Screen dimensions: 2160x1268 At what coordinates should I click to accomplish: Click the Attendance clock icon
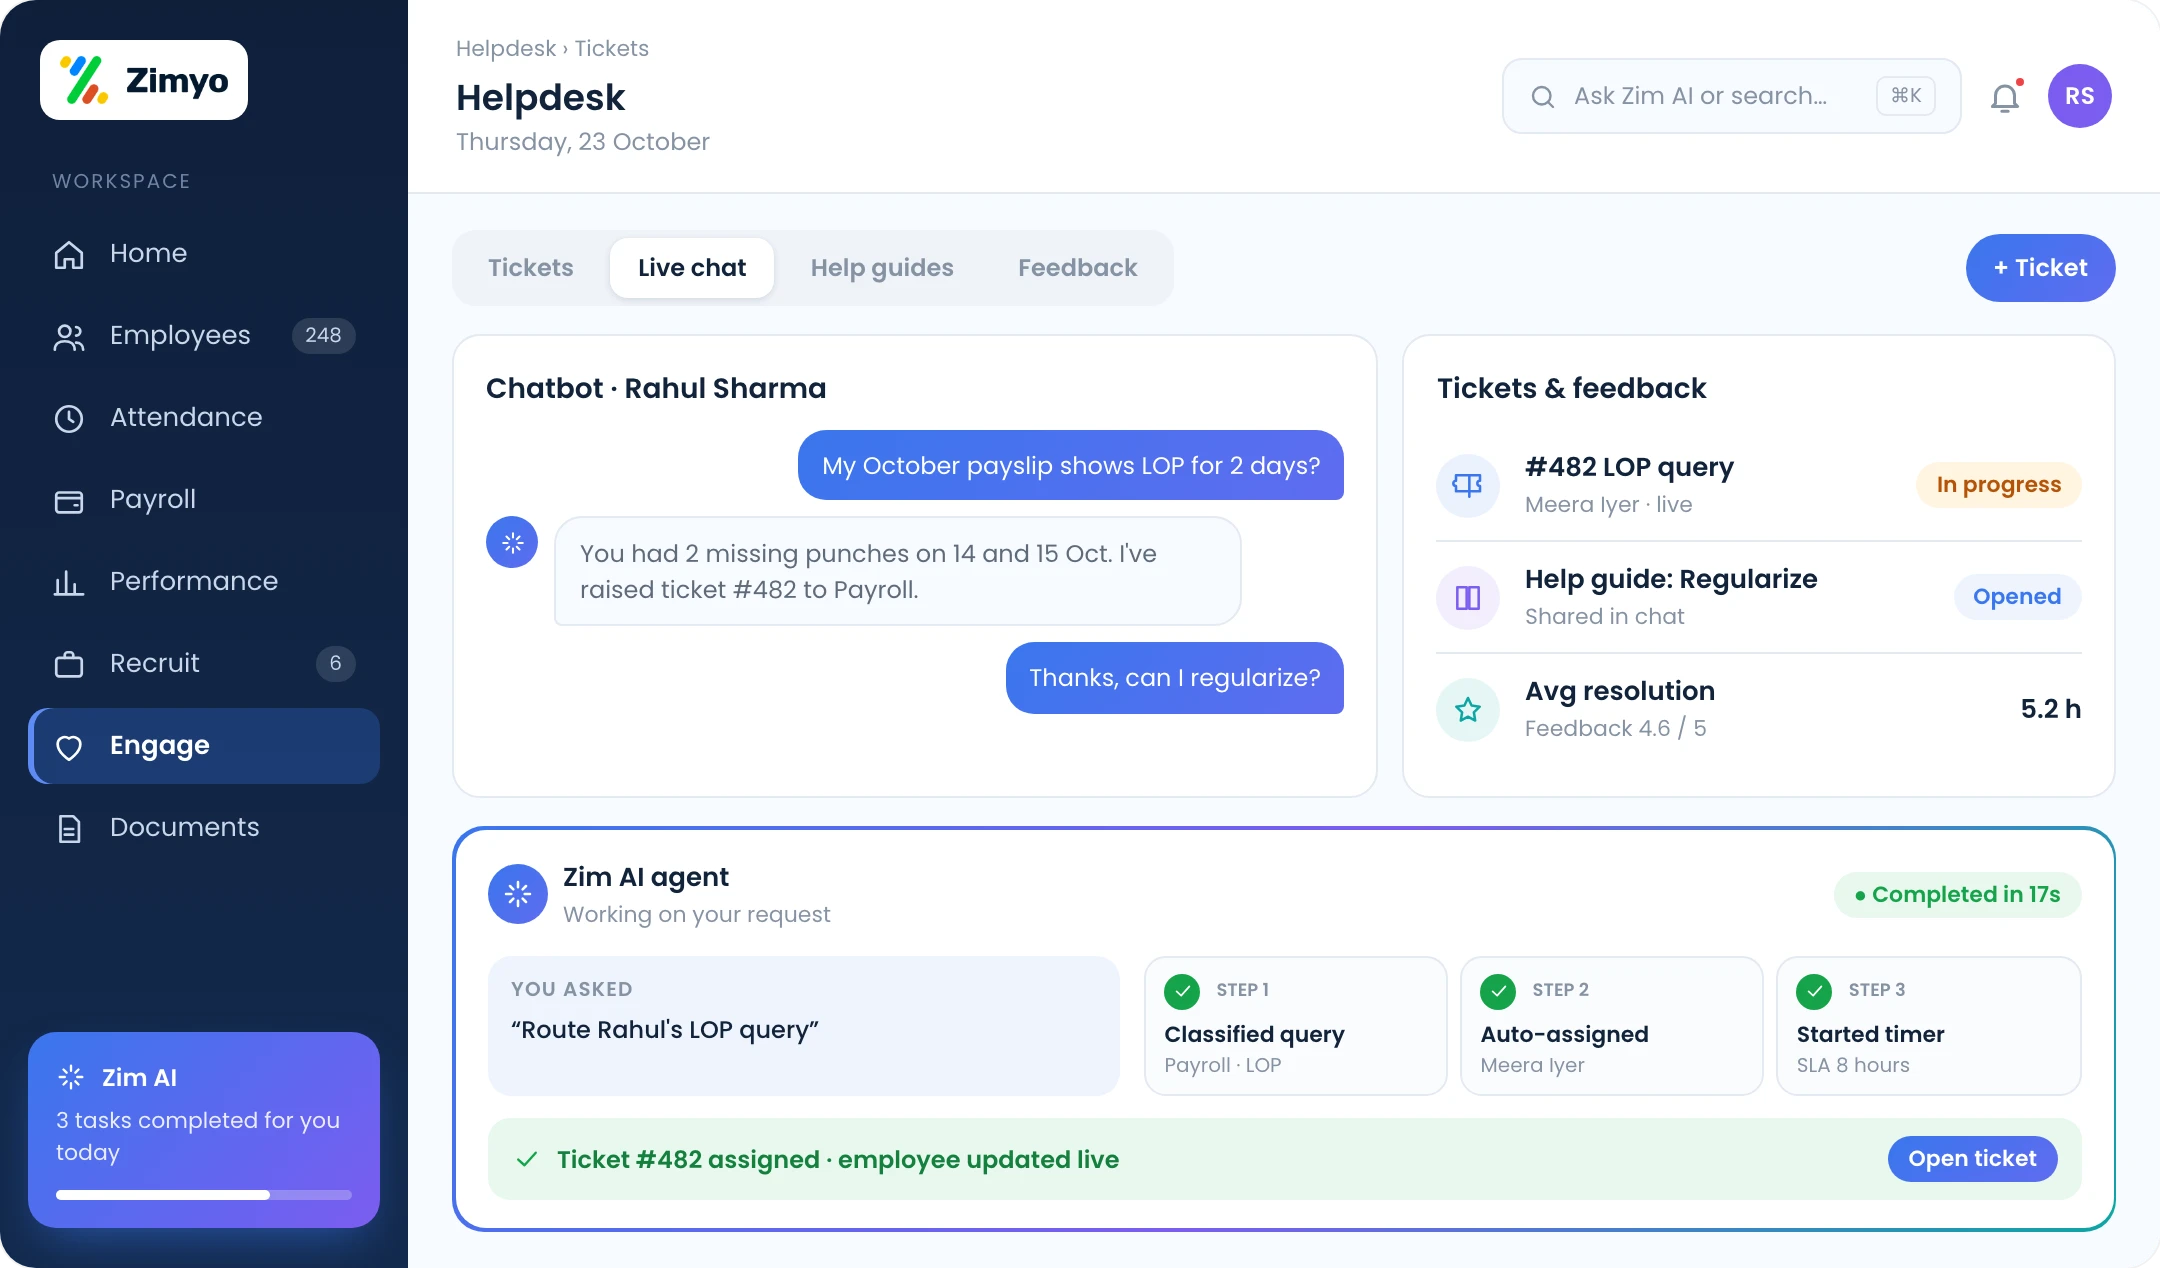pyautogui.click(x=69, y=418)
